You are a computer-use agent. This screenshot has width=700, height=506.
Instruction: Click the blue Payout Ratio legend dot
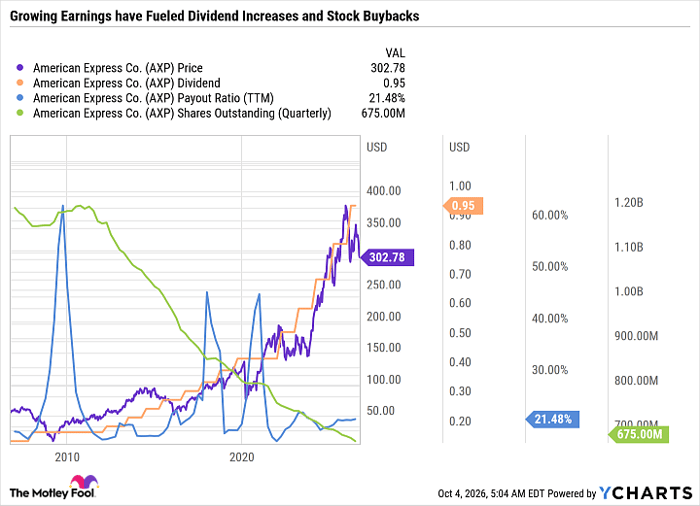click(20, 98)
